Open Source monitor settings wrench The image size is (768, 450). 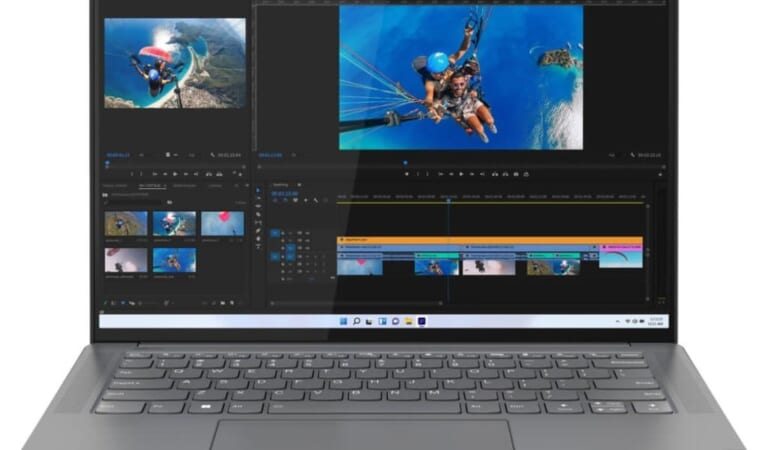coord(213,155)
